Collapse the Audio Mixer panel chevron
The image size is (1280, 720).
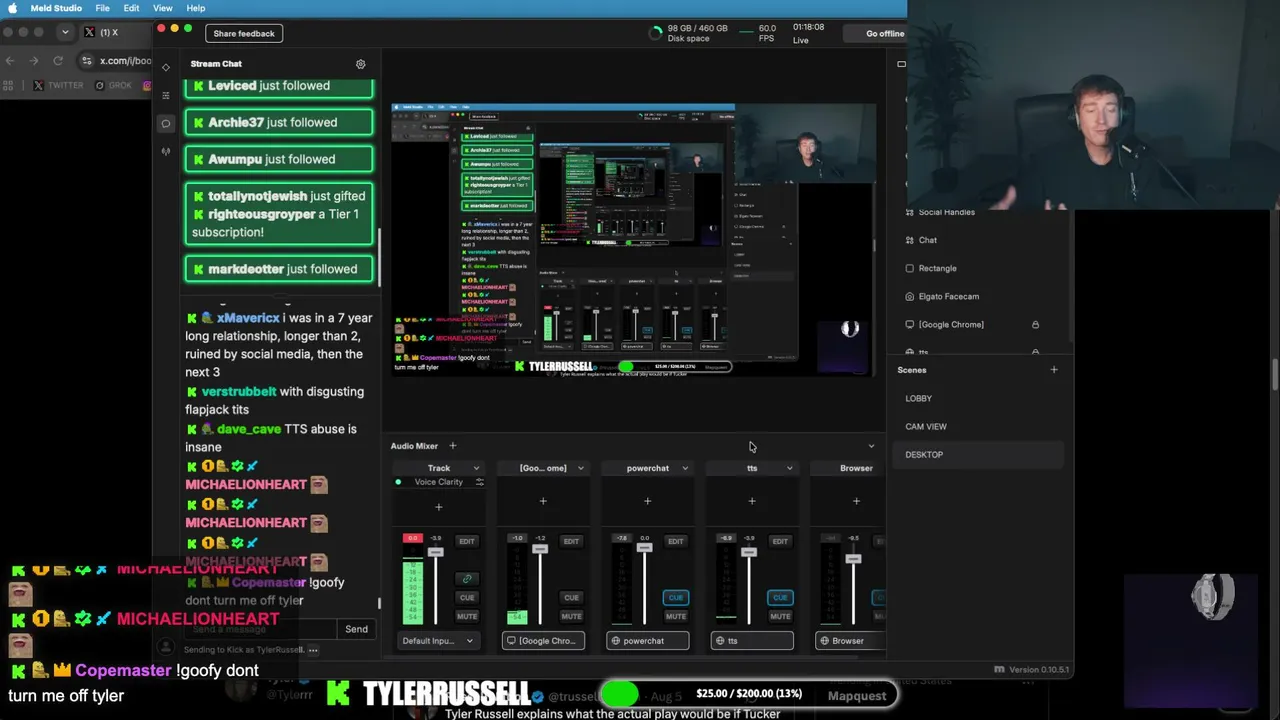871,446
